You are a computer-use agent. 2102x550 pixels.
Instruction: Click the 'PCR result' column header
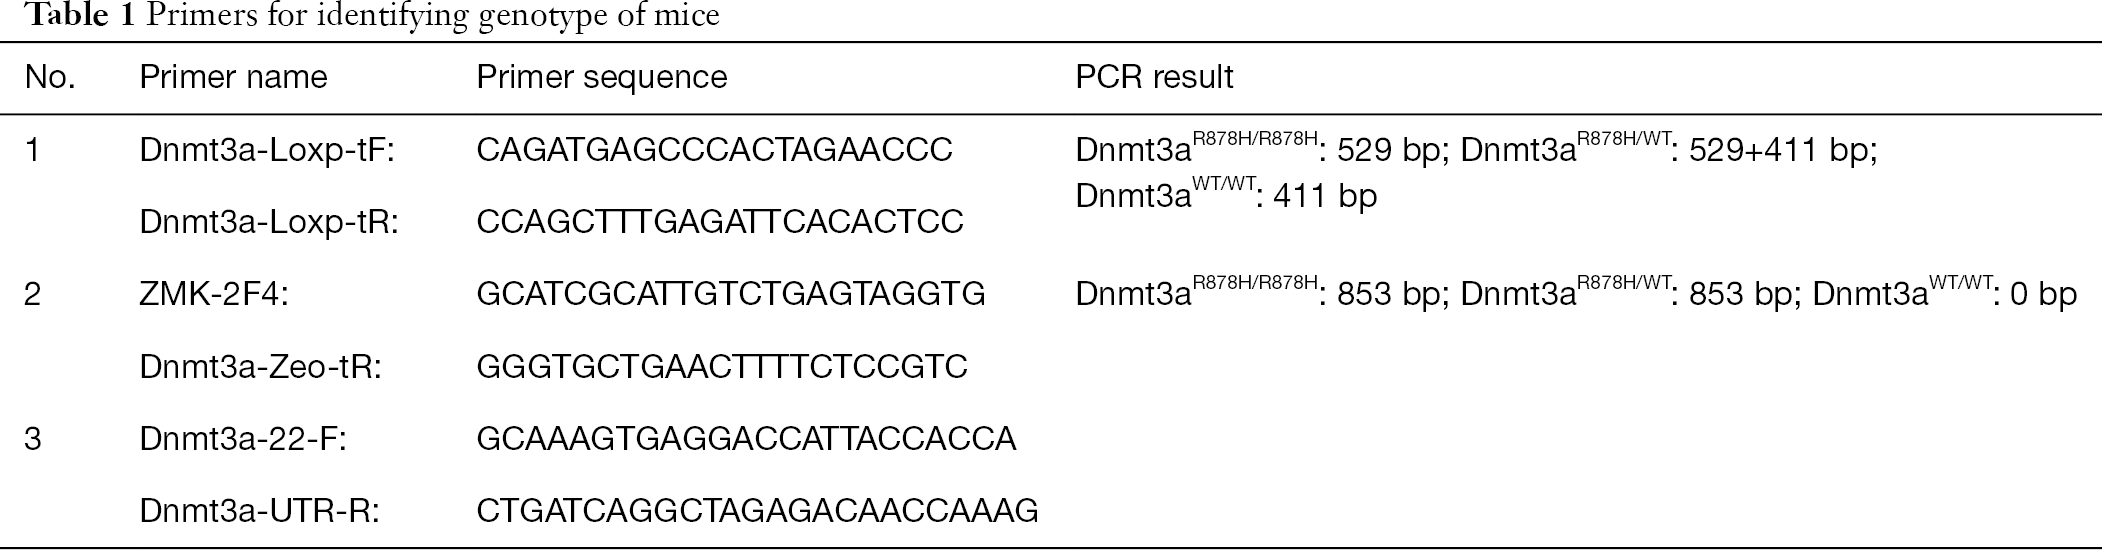1154,77
